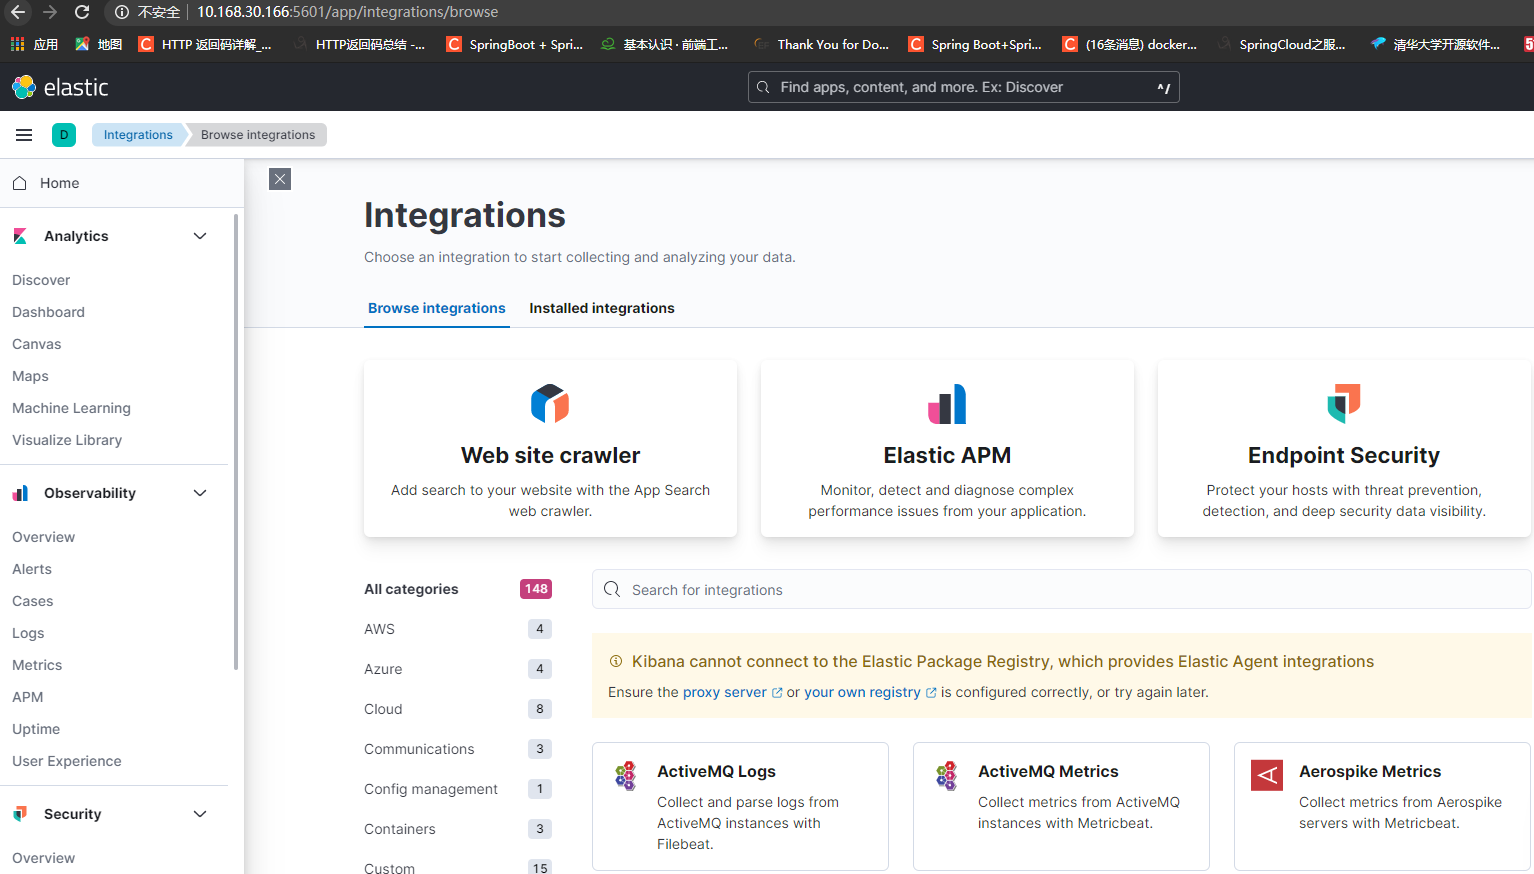Click the Aerospike Metrics red icon
Viewport: 1534px width, 874px height.
point(1267,775)
